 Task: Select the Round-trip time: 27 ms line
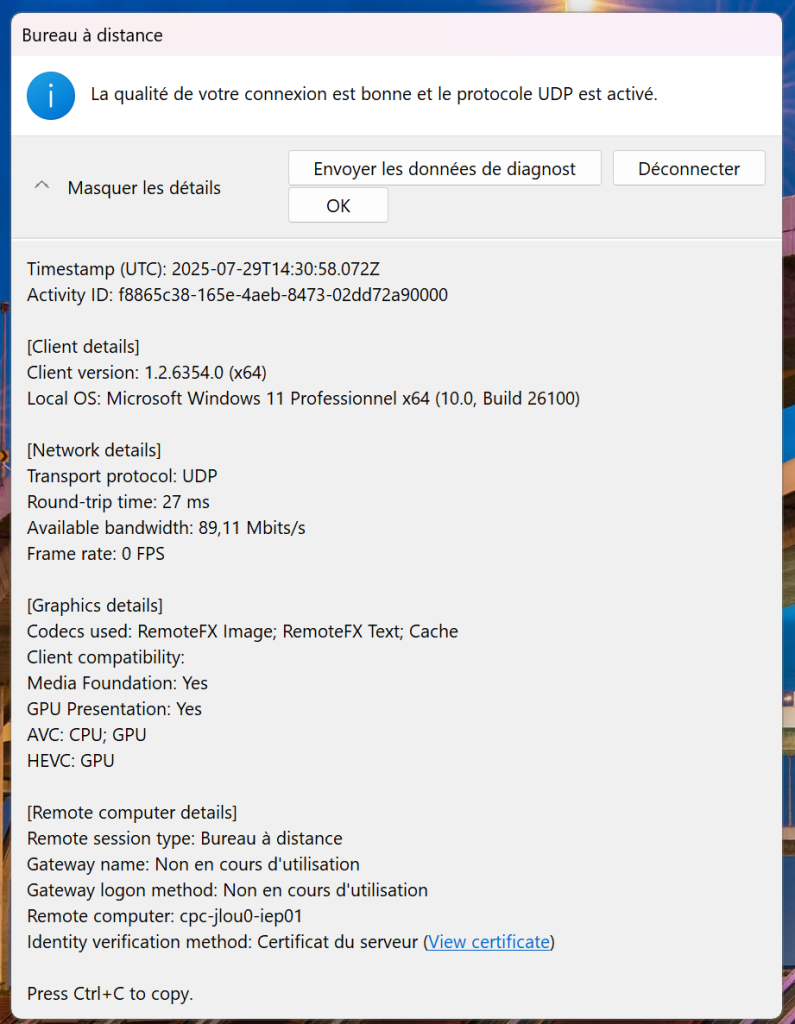pos(118,502)
